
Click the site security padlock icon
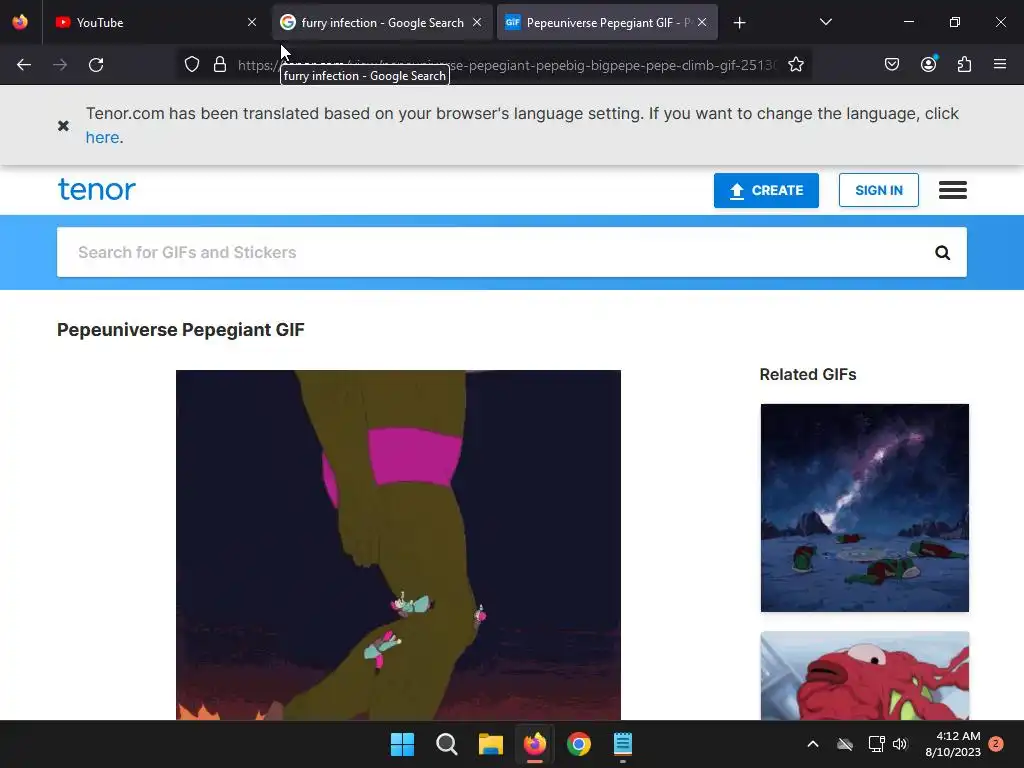(220, 65)
